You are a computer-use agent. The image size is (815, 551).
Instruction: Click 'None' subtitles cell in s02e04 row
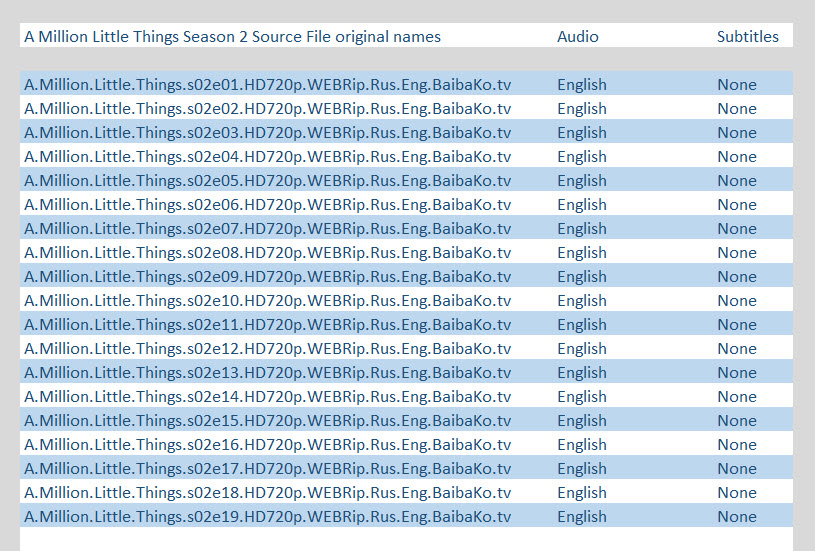(x=737, y=156)
